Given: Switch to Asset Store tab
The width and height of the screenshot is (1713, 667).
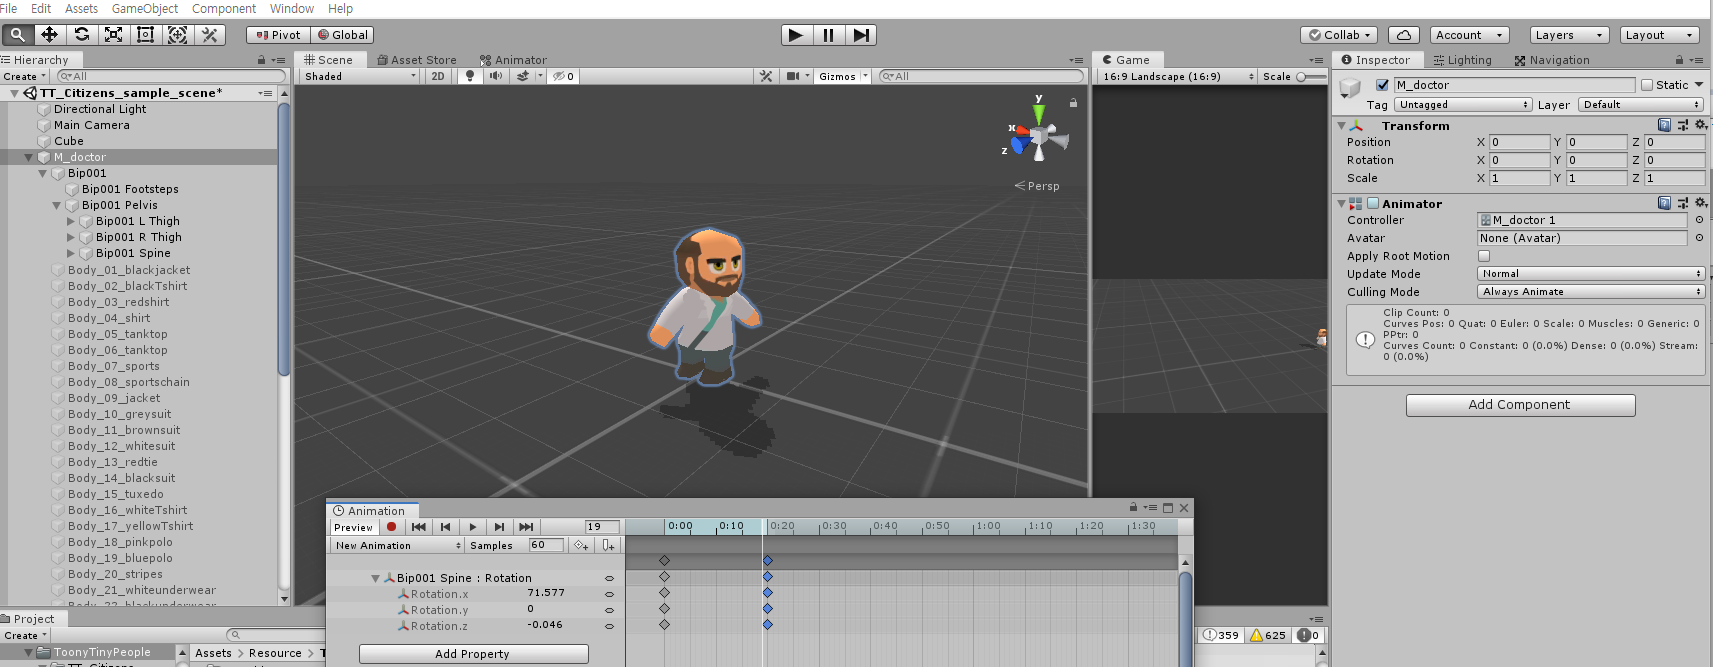Looking at the screenshot, I should point(417,60).
